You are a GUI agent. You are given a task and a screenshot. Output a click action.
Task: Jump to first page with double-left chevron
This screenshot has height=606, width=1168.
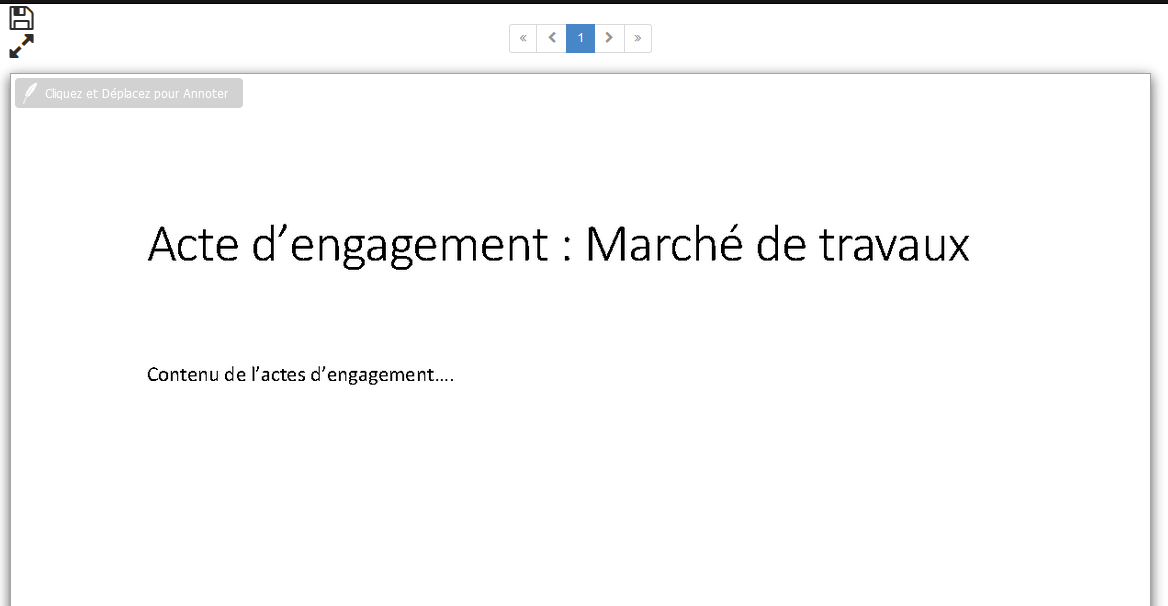(x=523, y=39)
